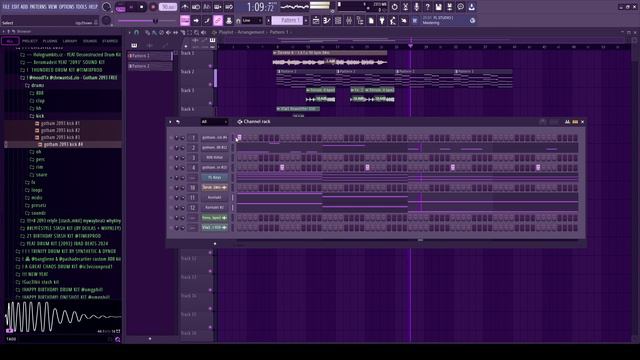Switch browser to the PLUGINS tab

(50, 41)
